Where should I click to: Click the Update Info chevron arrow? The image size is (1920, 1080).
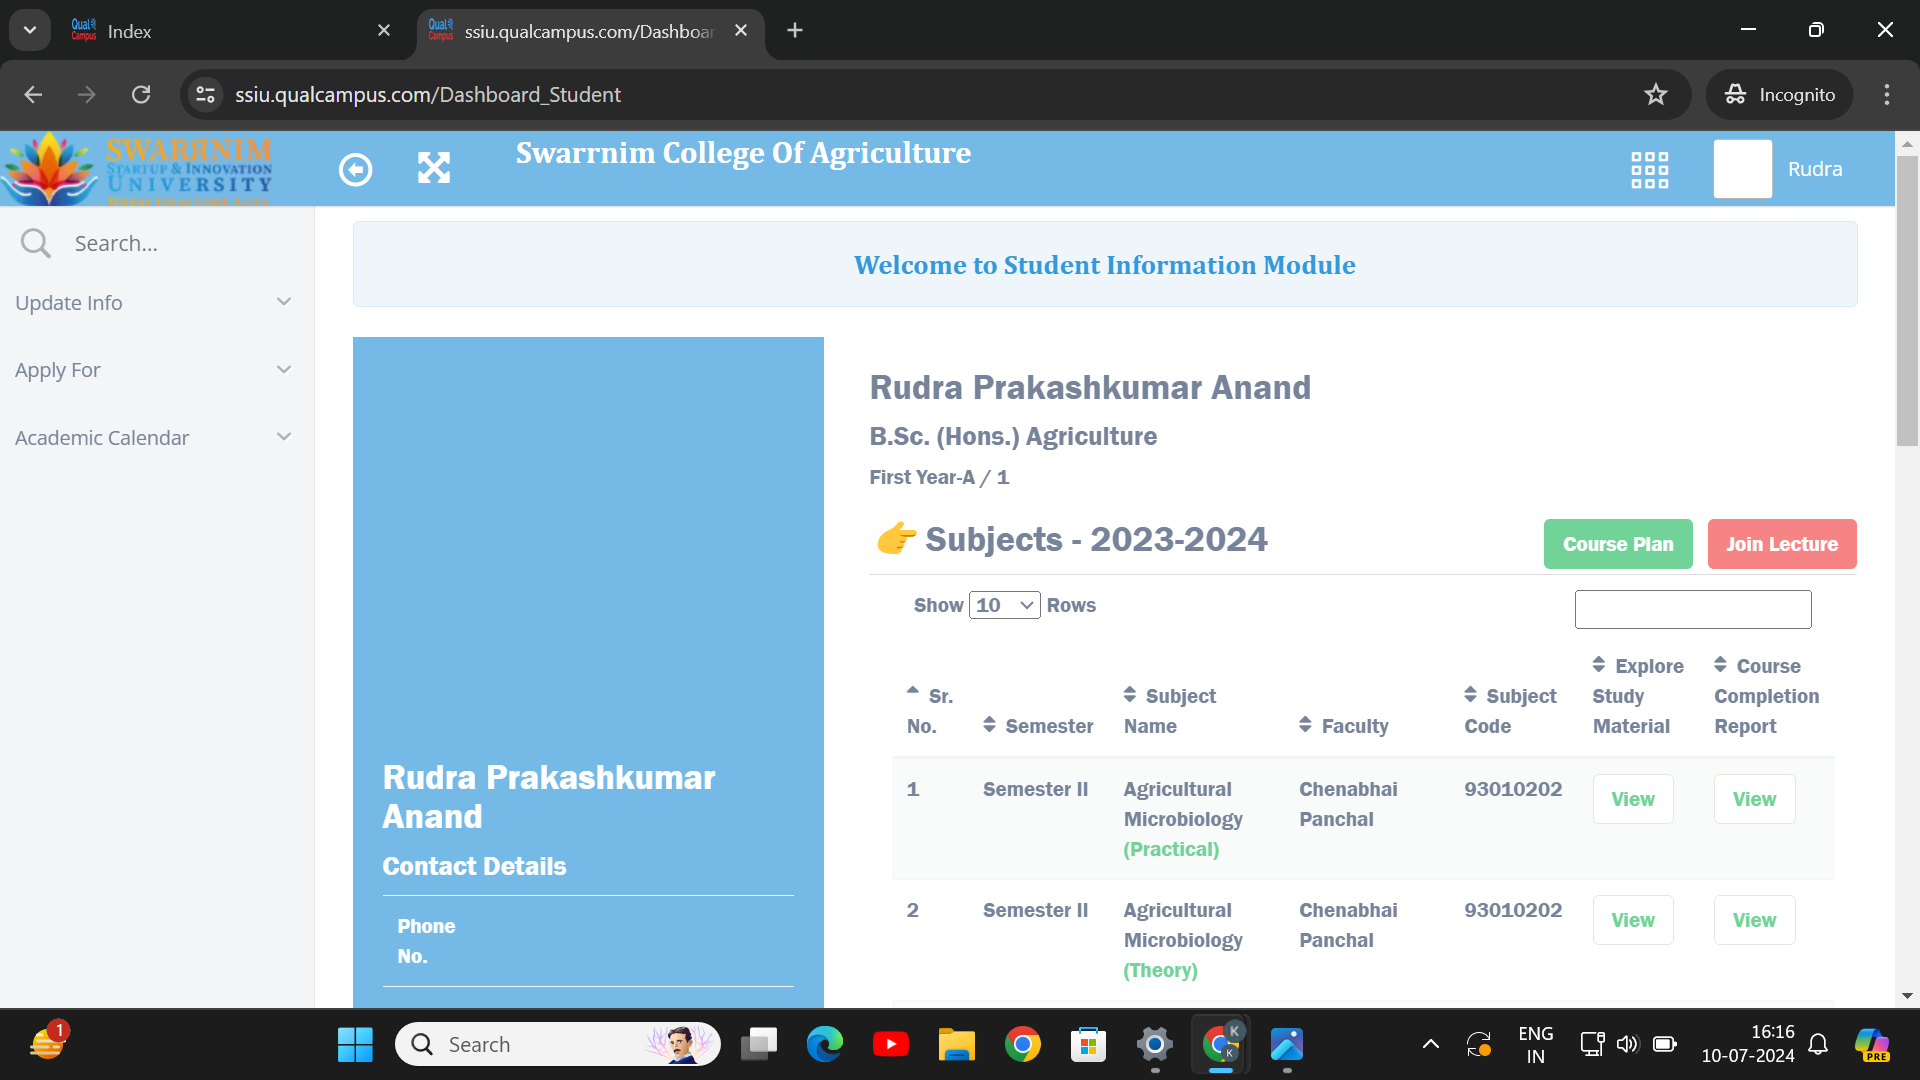284,302
